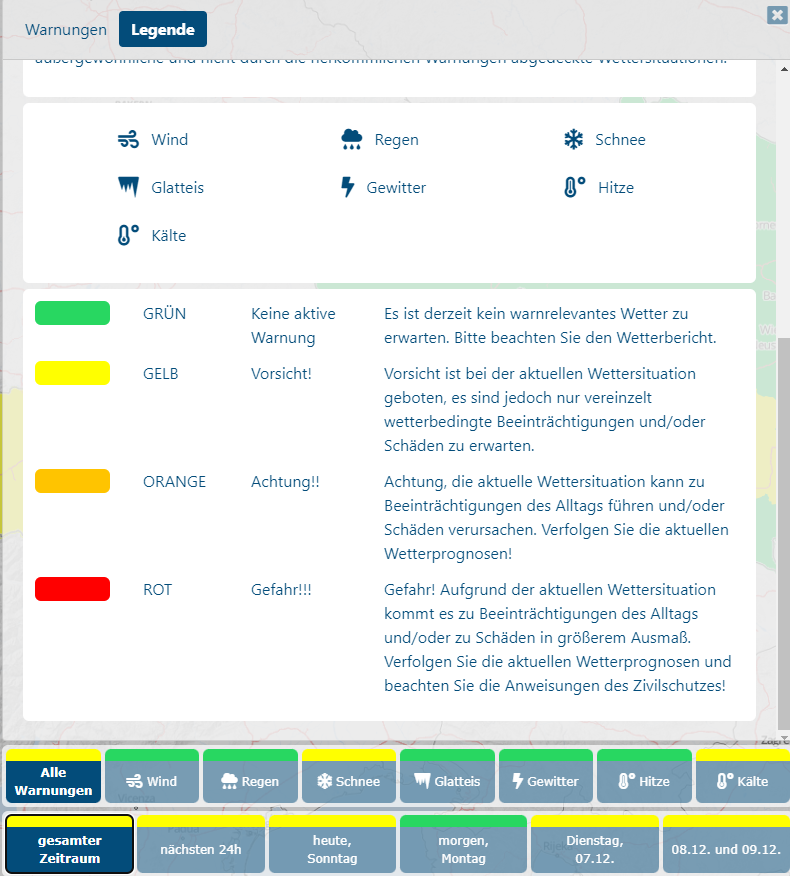
Task: Filter warnings by Gewitter
Action: tap(546, 776)
